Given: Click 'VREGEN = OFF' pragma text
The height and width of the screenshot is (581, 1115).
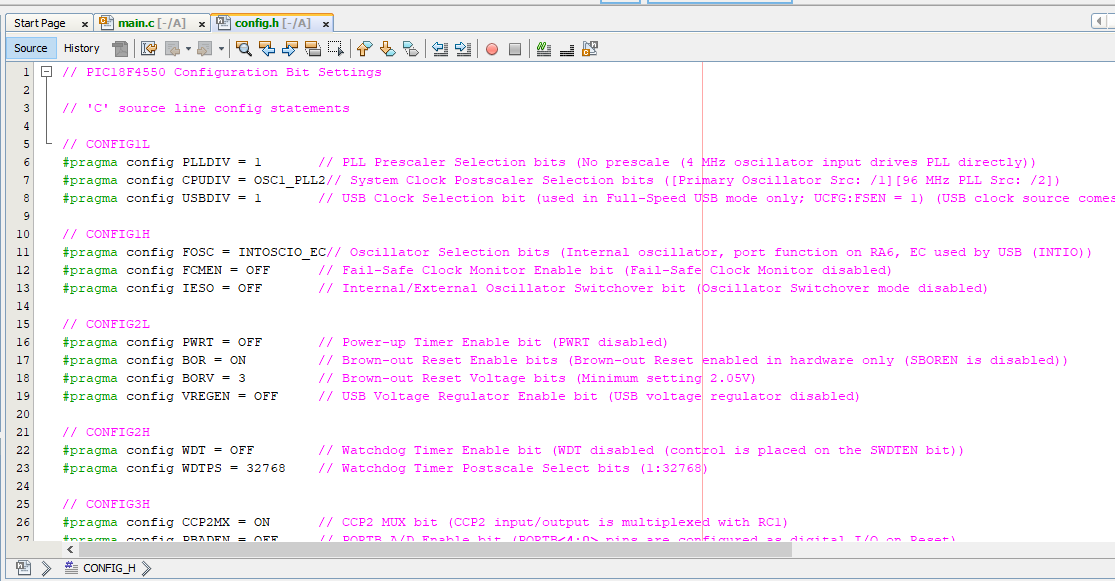Looking at the screenshot, I should 170,396.
